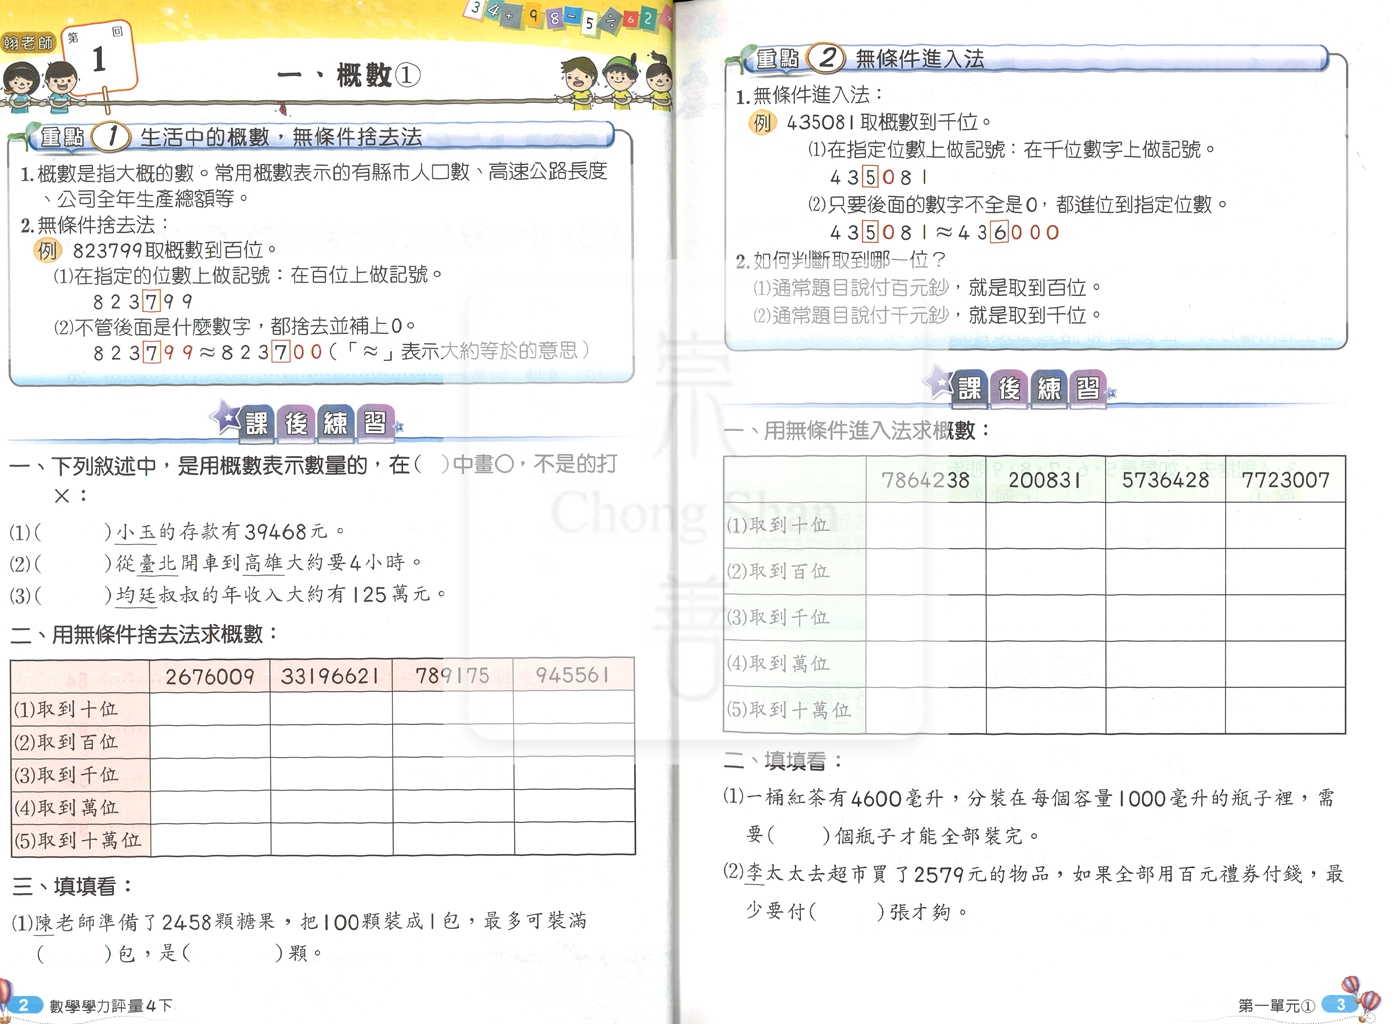Click the footer text "數學學力評量4下"
Image resolution: width=1393 pixels, height=1024 pixels.
(111, 1006)
